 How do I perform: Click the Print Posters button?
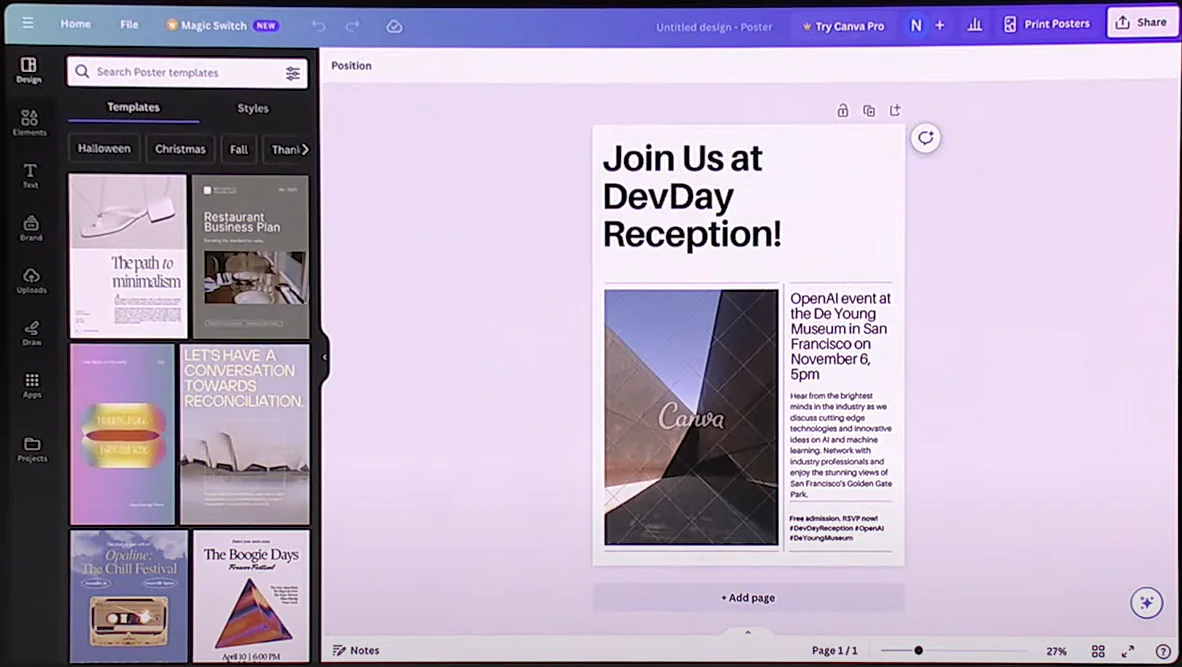click(1046, 24)
